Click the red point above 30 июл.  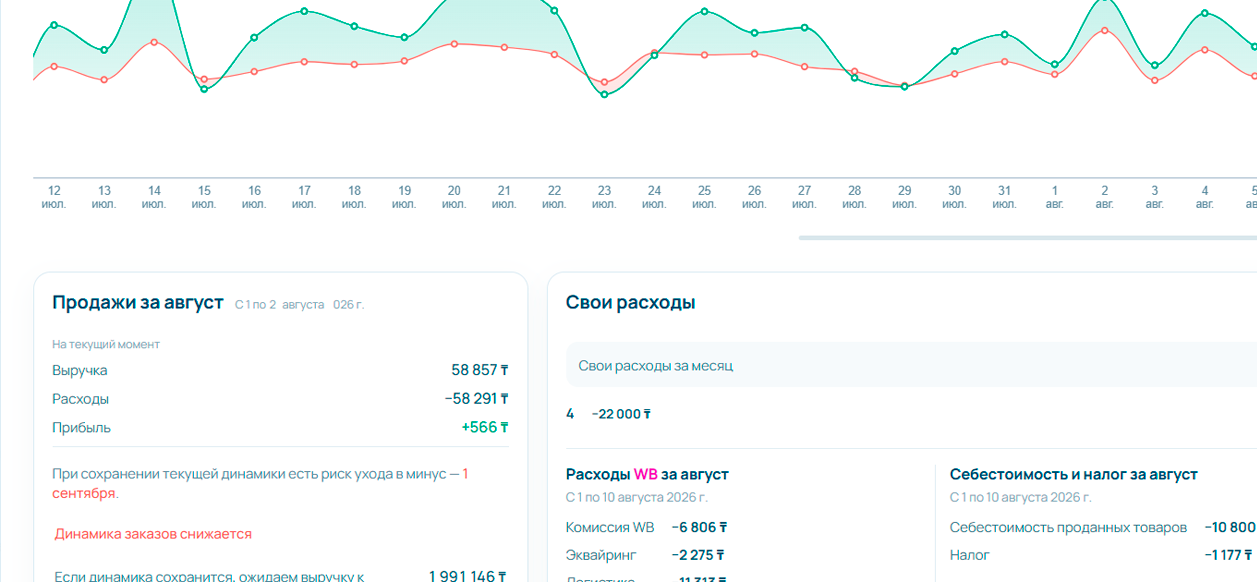[x=954, y=73]
